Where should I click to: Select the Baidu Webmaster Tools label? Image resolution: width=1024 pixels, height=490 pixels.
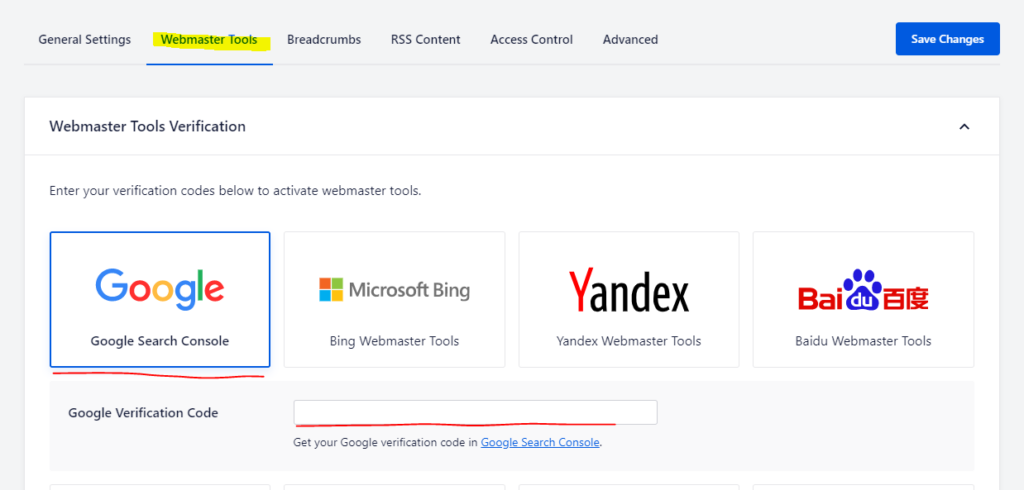(863, 341)
